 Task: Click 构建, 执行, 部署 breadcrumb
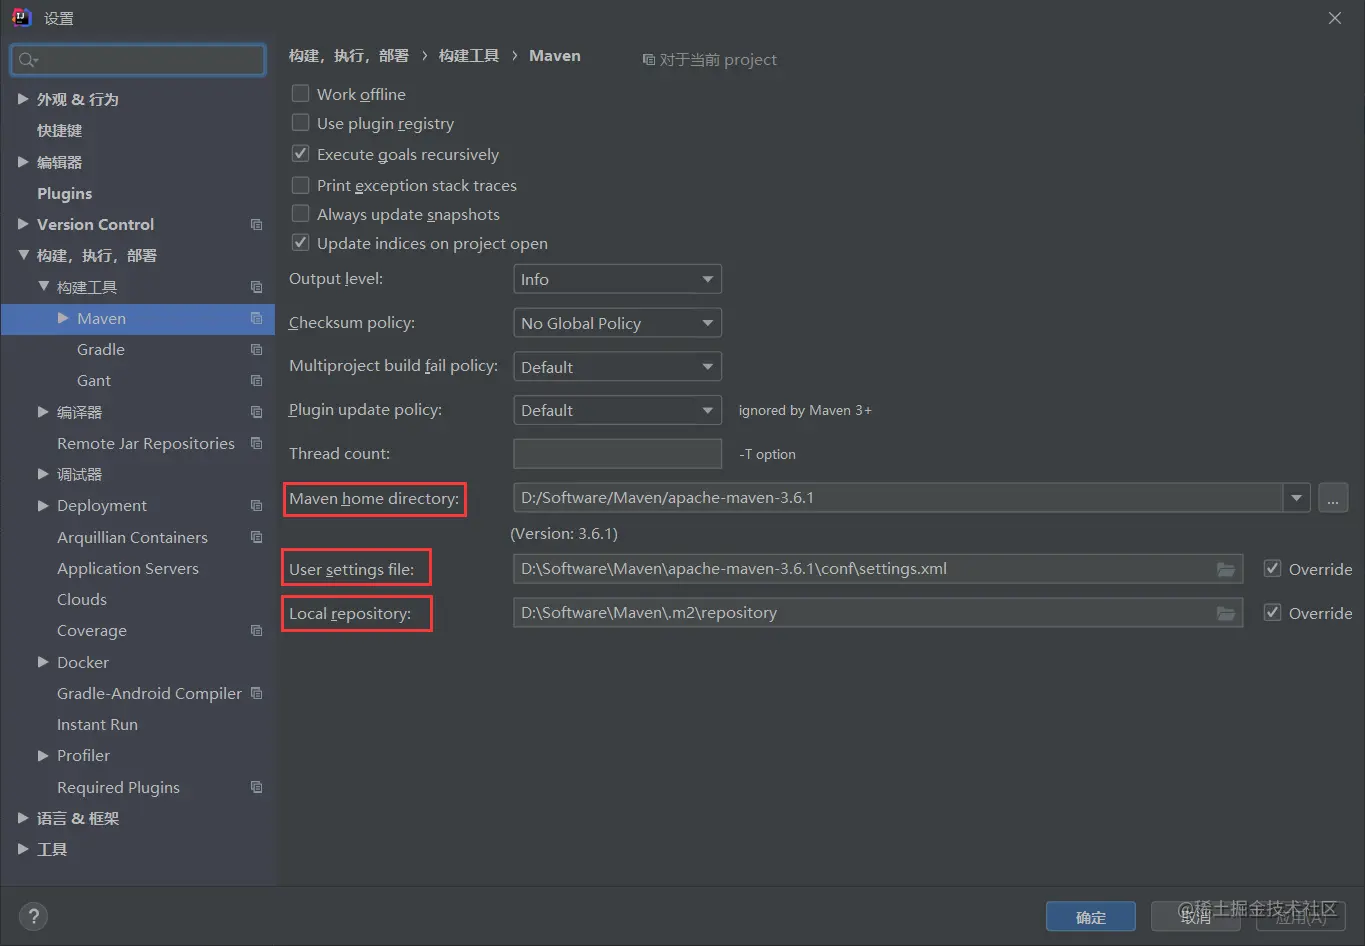click(x=349, y=56)
